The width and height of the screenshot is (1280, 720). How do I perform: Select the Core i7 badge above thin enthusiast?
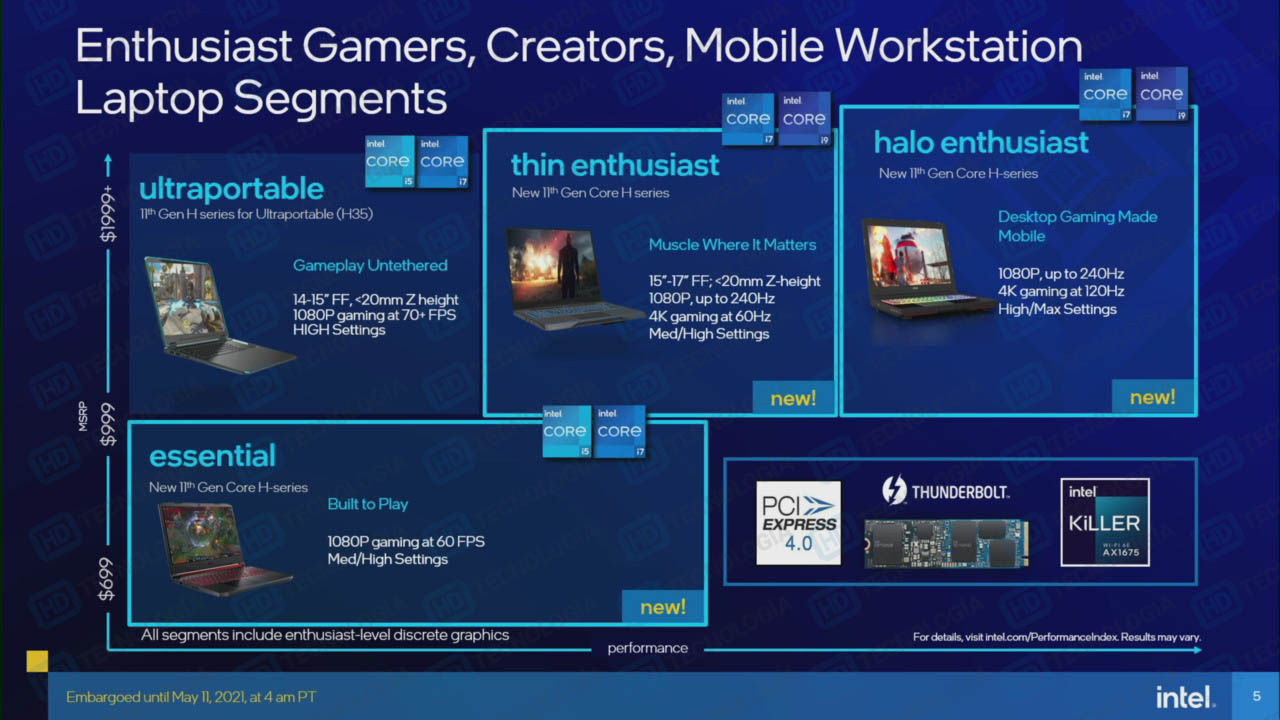click(749, 119)
